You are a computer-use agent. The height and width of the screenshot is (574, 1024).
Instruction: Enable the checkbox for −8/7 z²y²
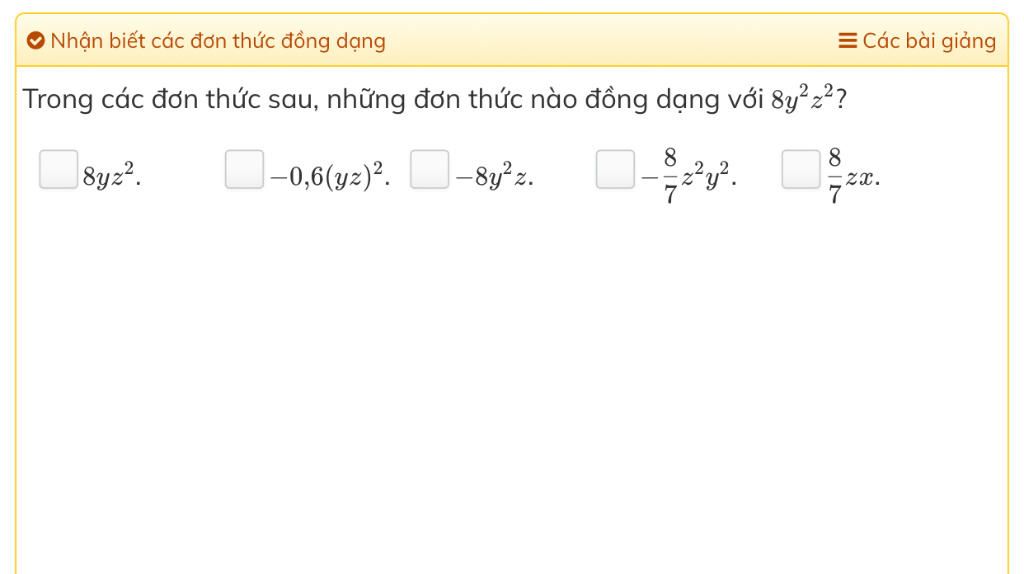coord(615,169)
